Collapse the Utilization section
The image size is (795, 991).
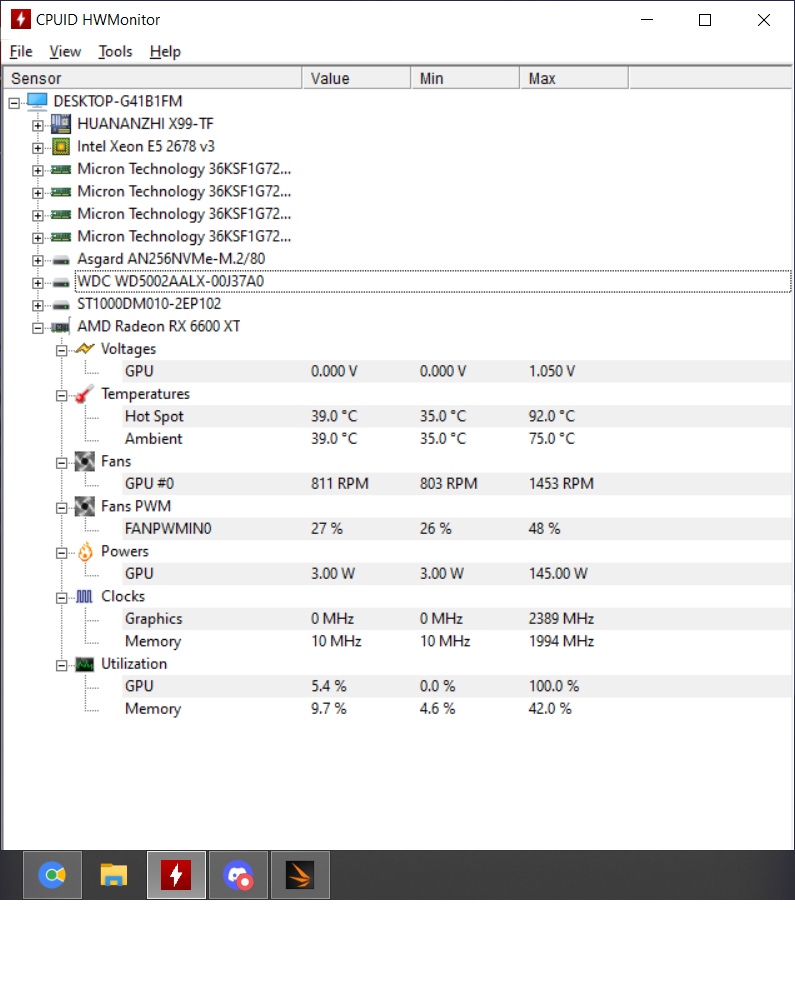(x=61, y=665)
